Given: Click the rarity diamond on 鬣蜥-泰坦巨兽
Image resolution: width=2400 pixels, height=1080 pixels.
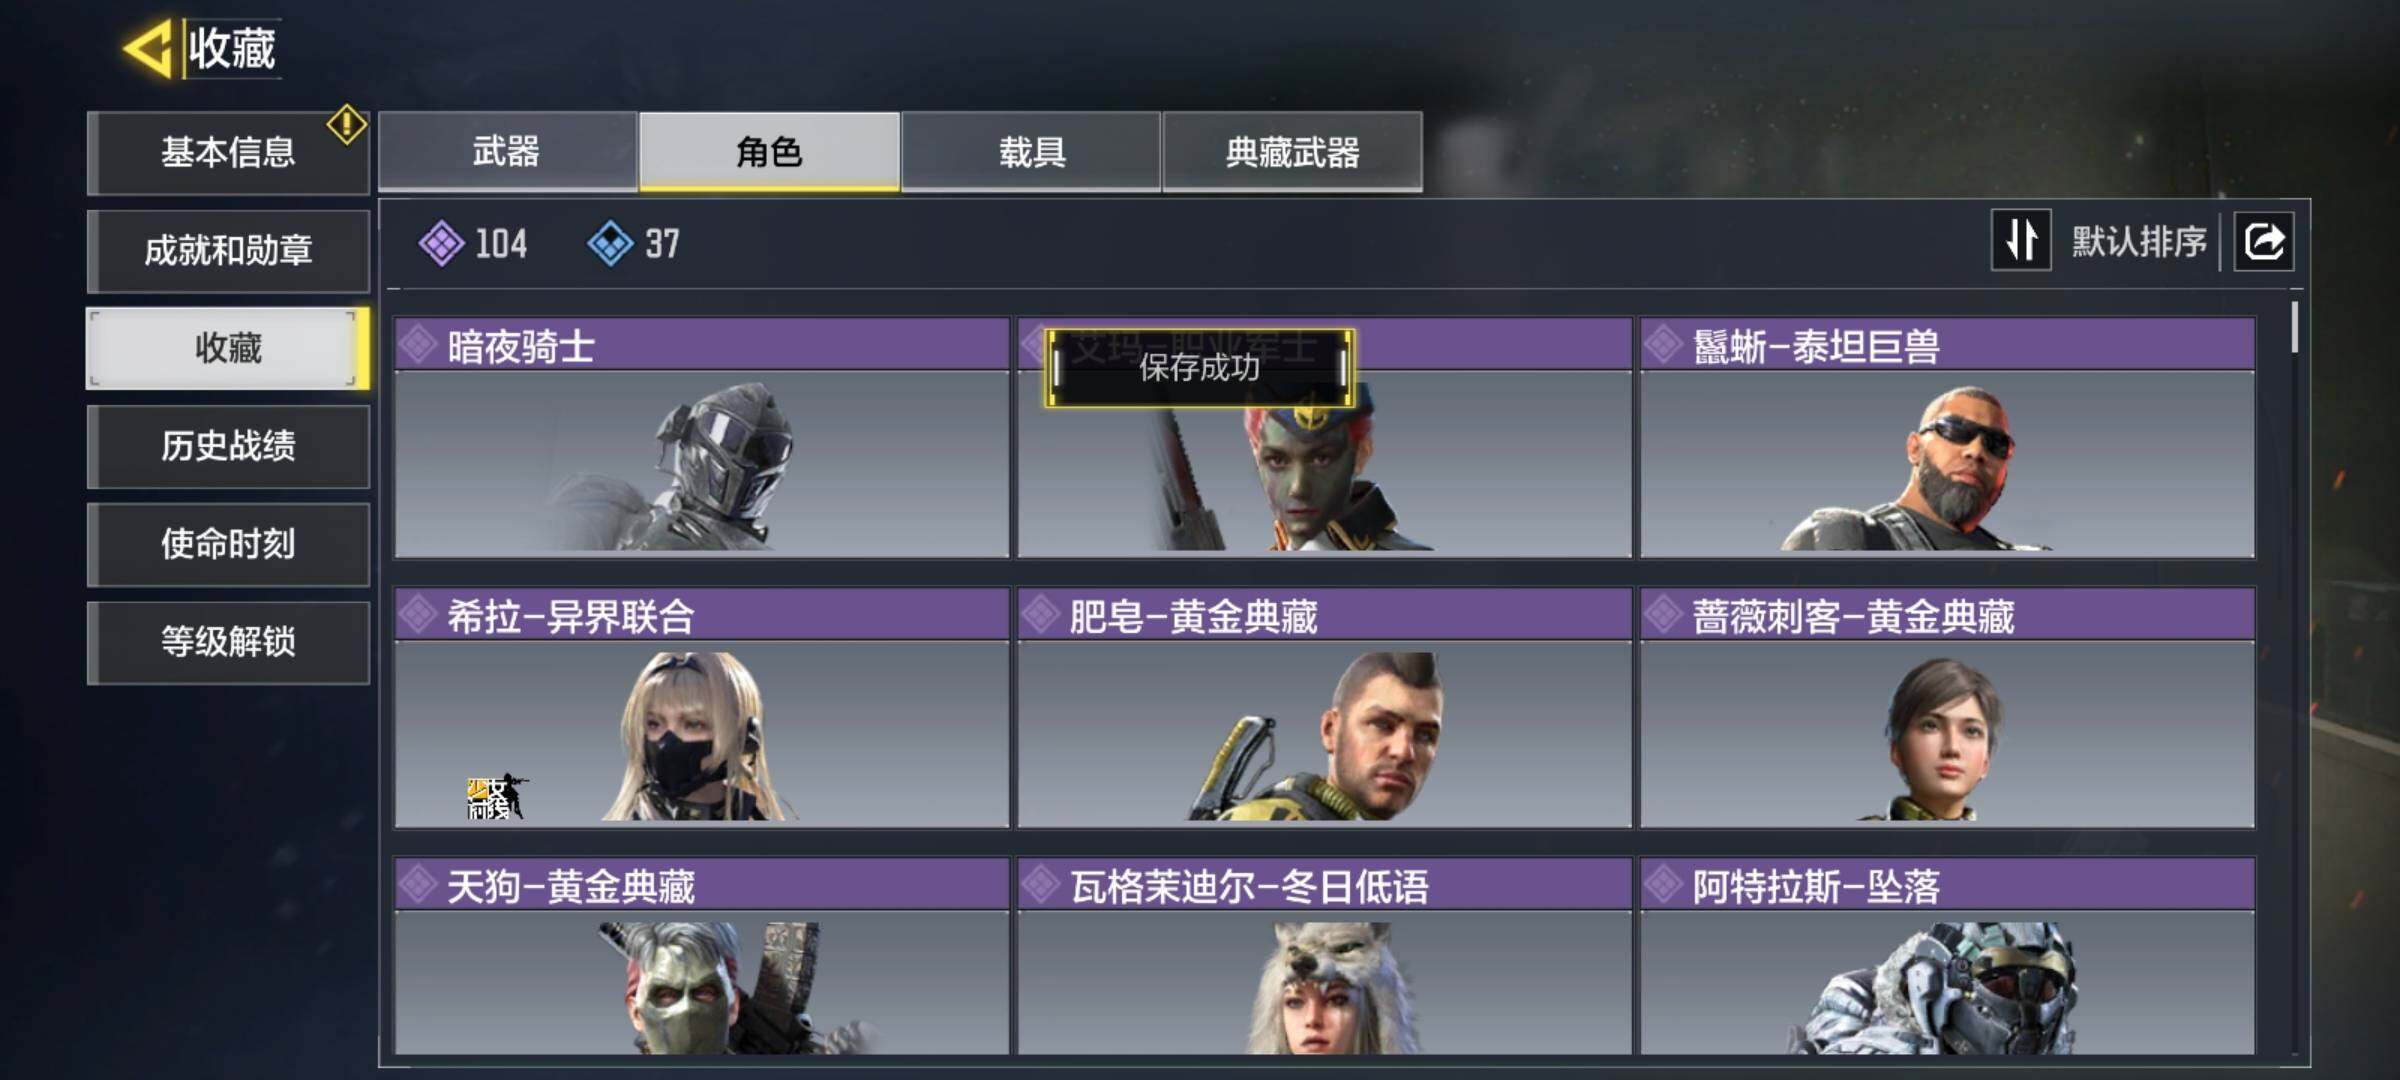Looking at the screenshot, I should (1663, 345).
